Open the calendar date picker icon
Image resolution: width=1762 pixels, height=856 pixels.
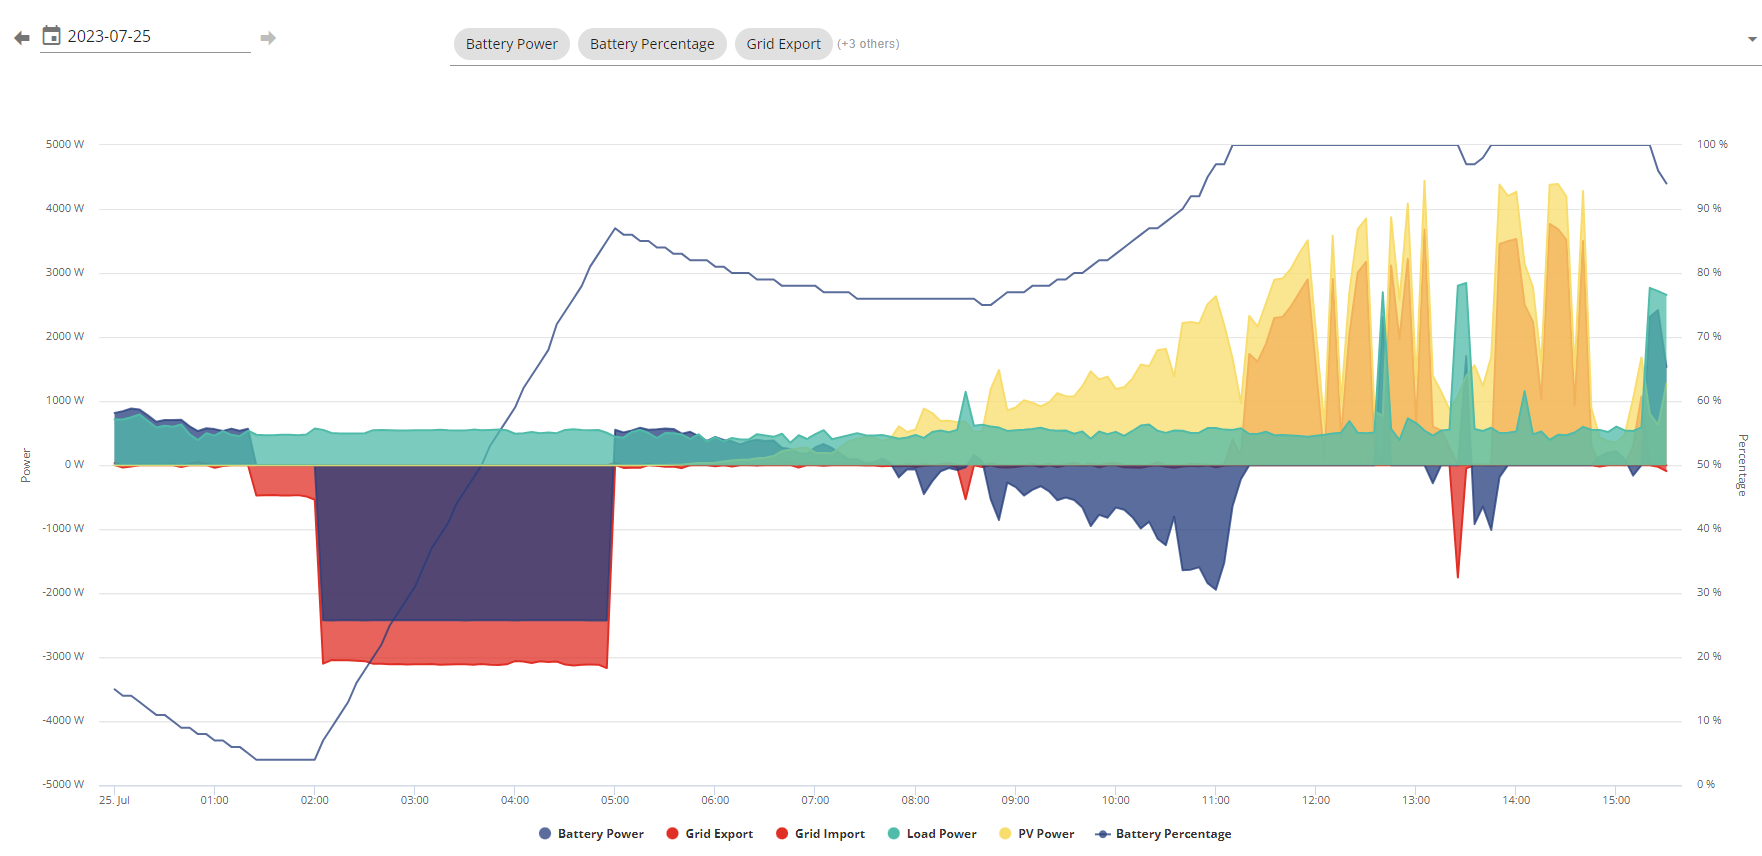[x=51, y=36]
